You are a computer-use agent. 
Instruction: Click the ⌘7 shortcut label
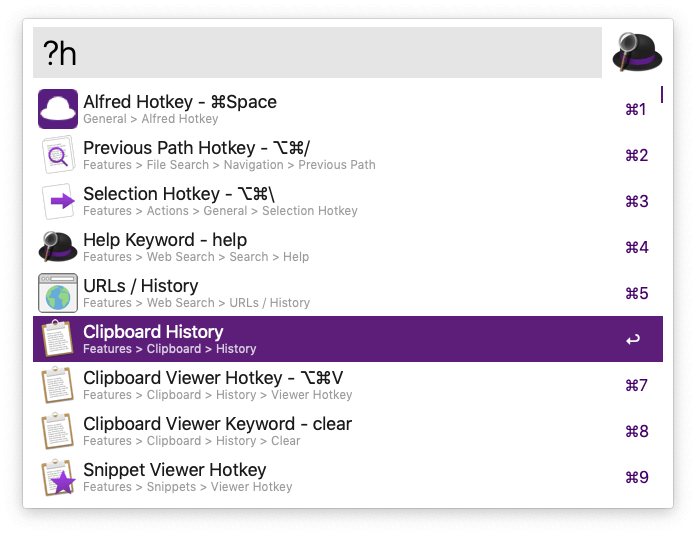(637, 385)
